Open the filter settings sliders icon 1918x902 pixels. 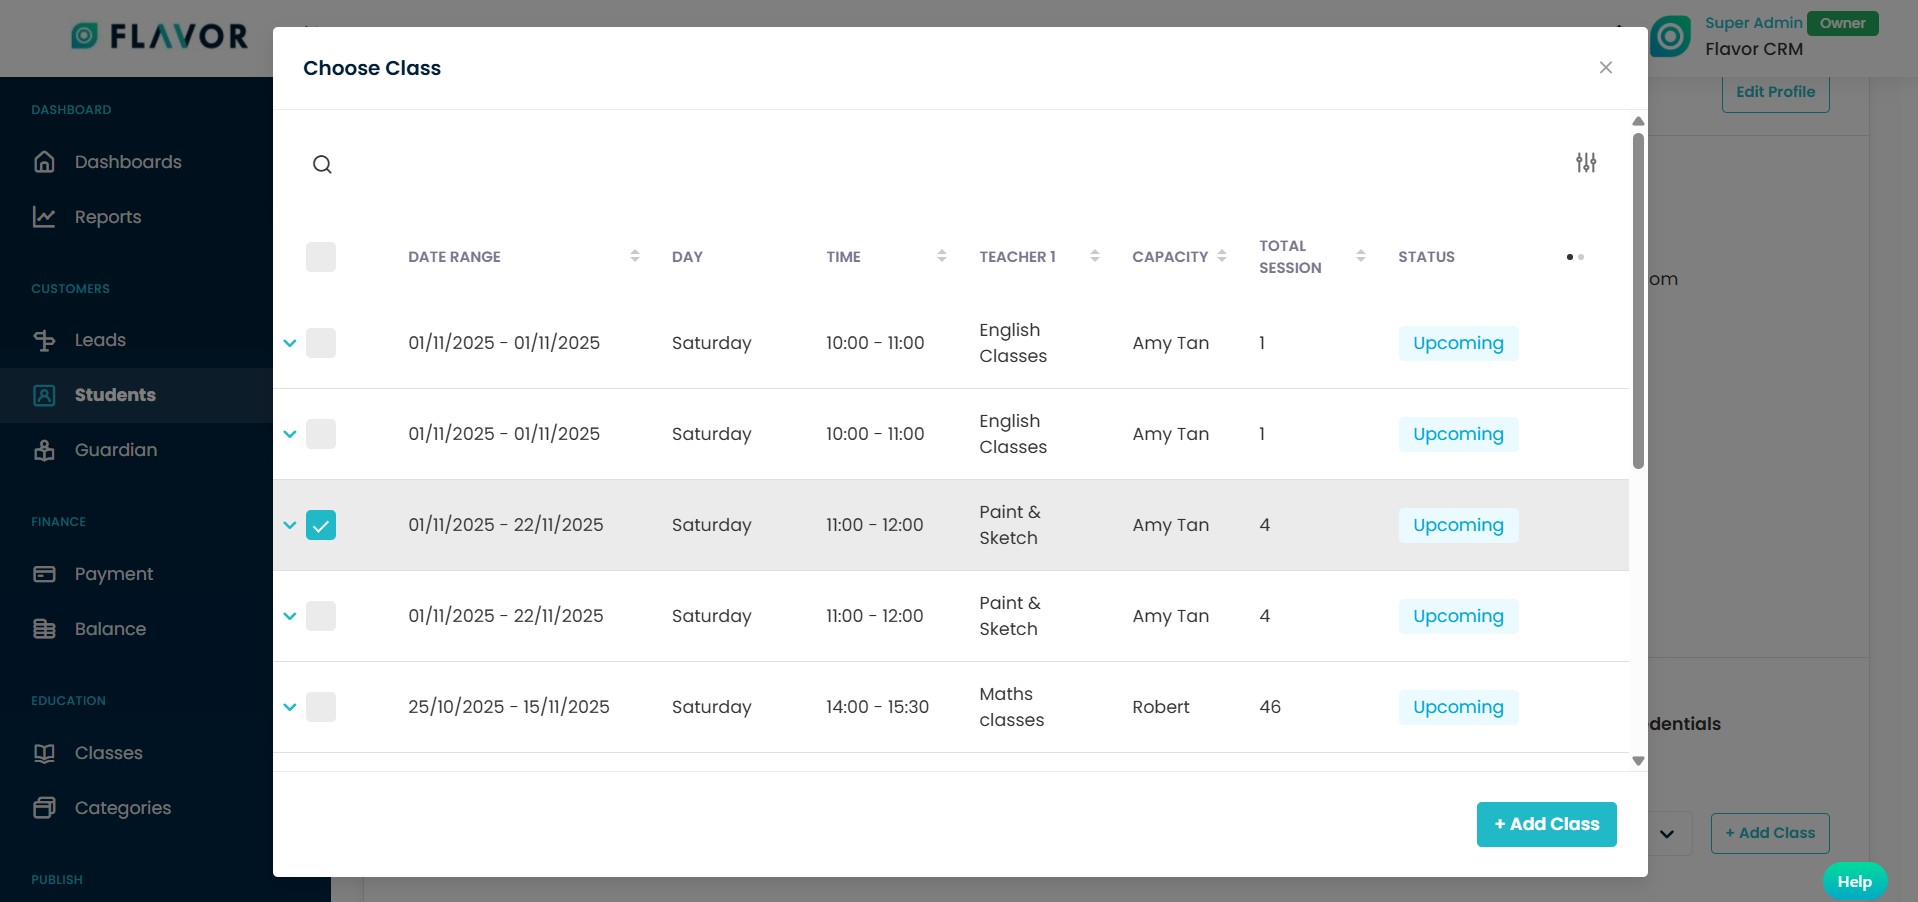(1586, 163)
